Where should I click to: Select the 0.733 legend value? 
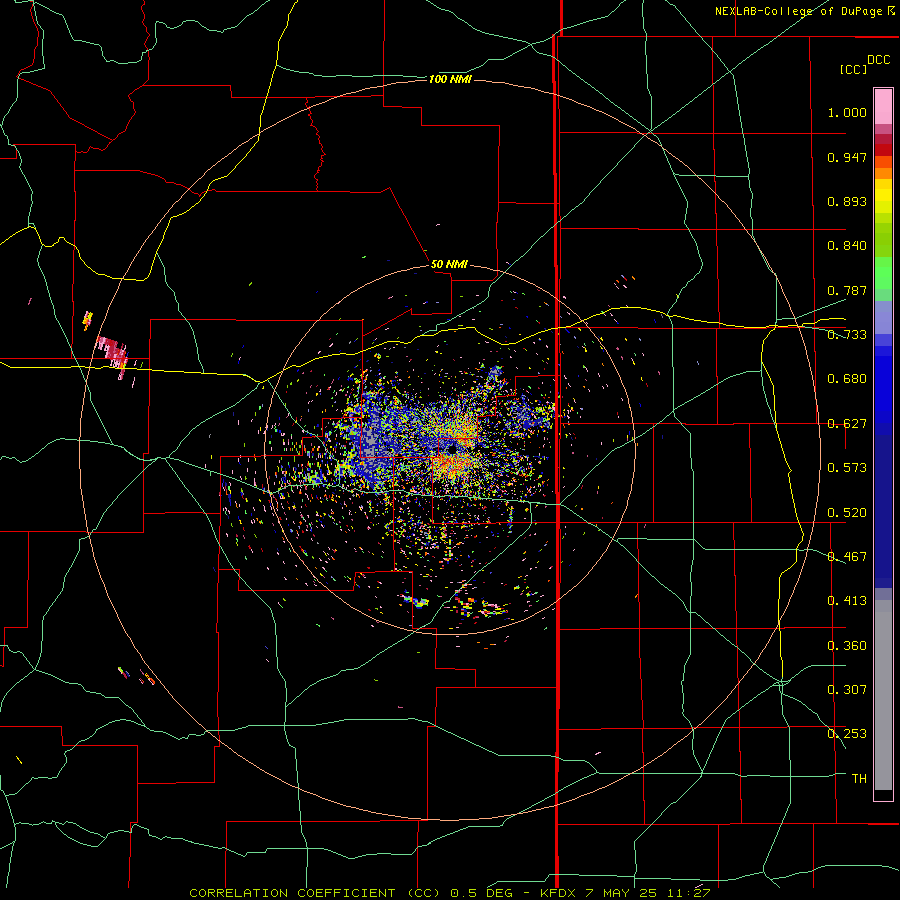847,335
